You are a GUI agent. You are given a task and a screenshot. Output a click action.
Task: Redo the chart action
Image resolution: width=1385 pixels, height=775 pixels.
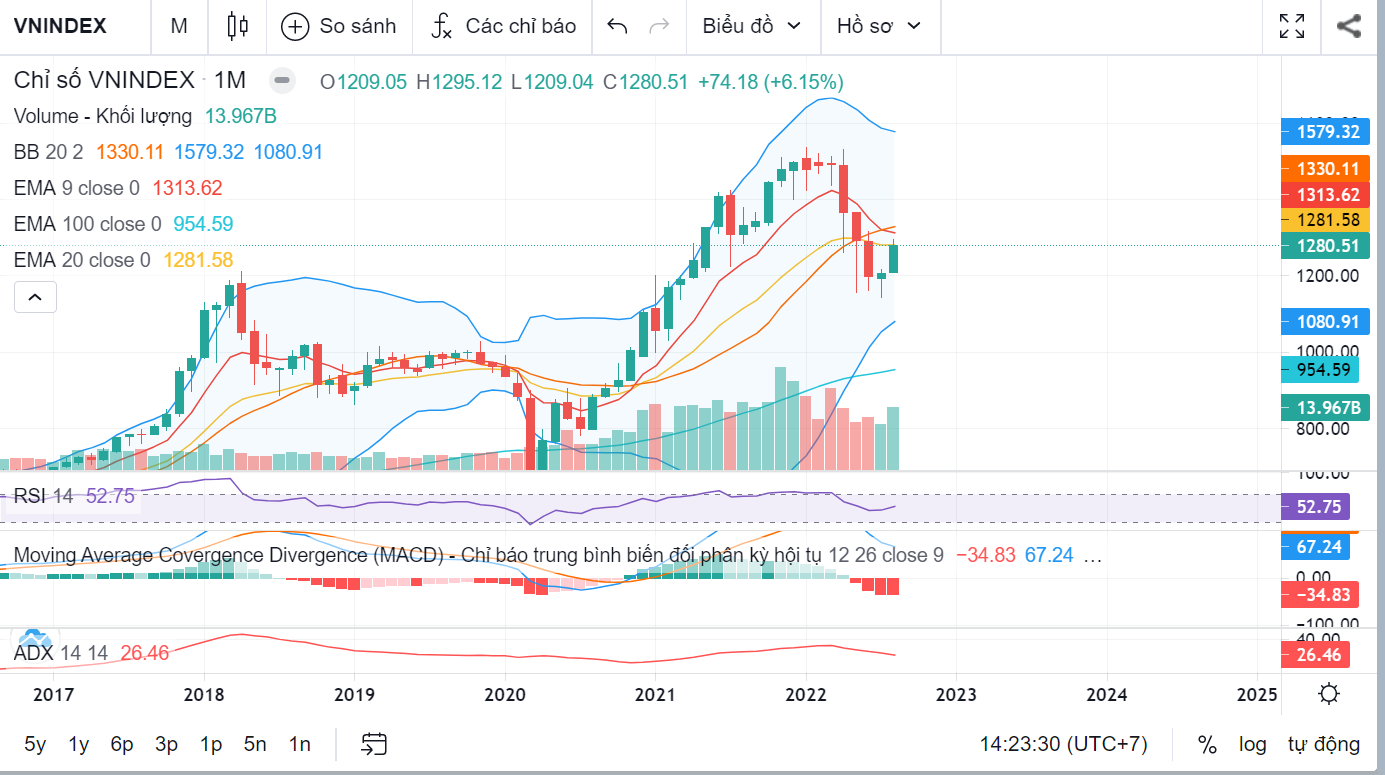point(659,26)
